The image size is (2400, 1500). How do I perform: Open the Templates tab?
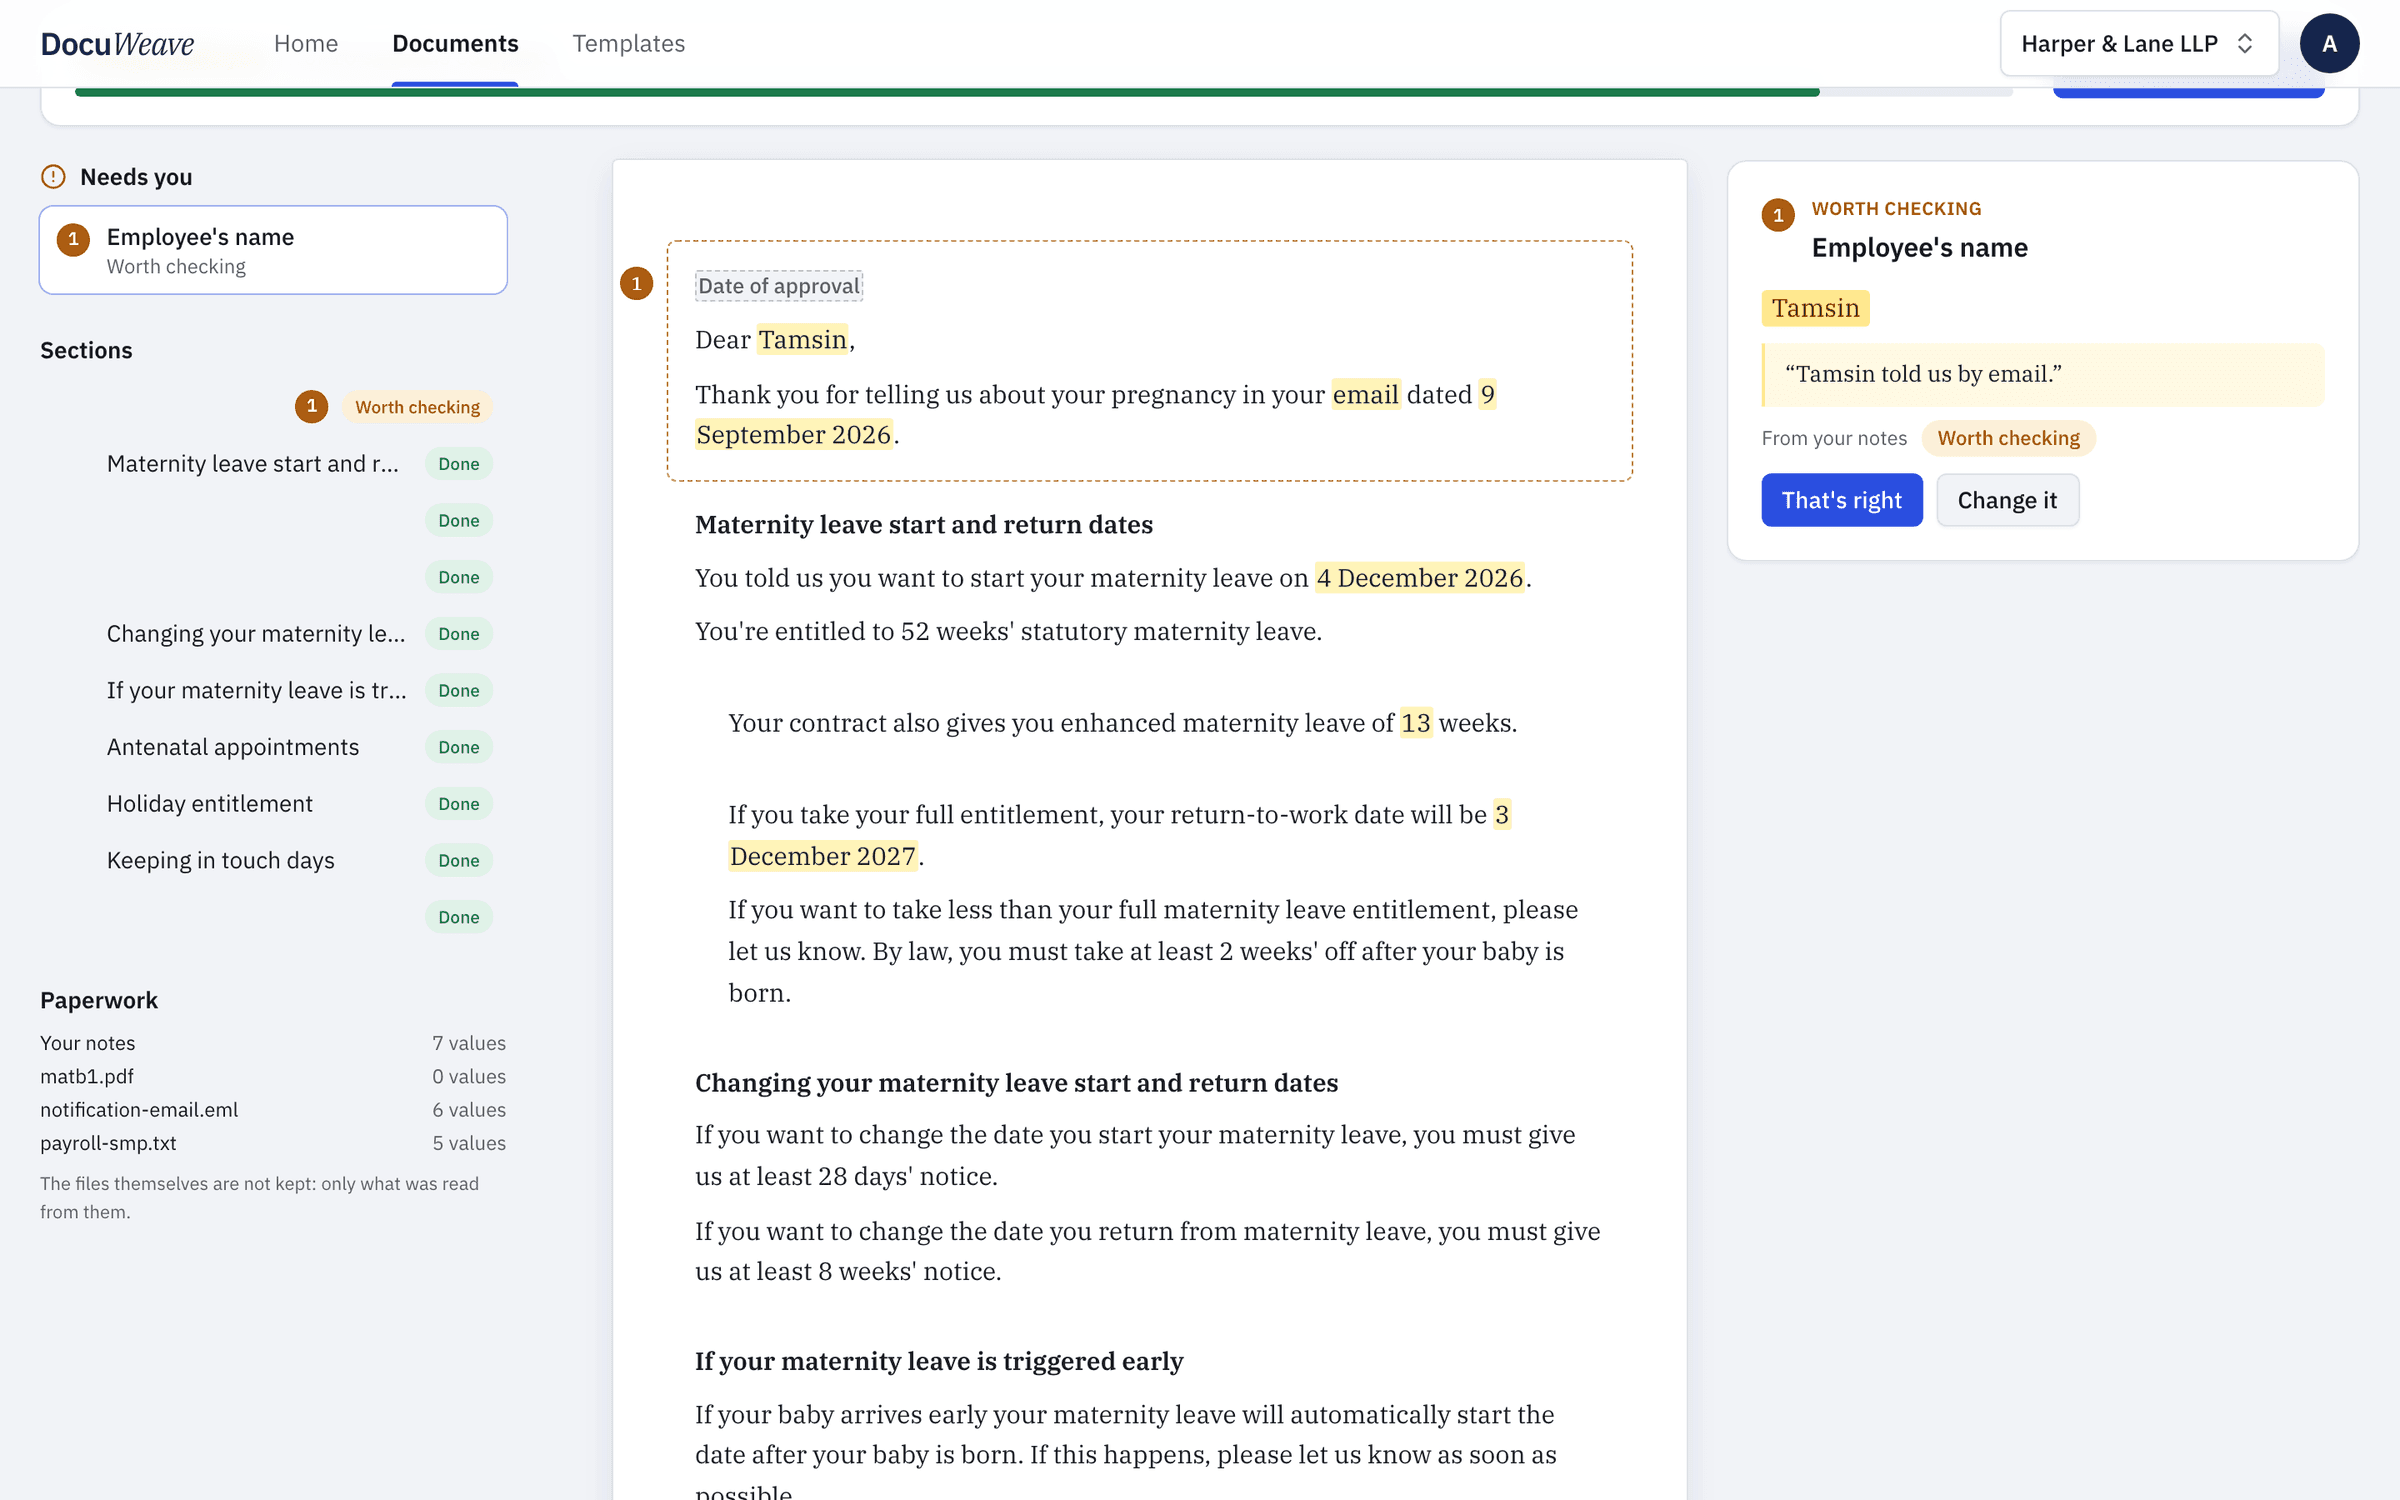pos(628,43)
